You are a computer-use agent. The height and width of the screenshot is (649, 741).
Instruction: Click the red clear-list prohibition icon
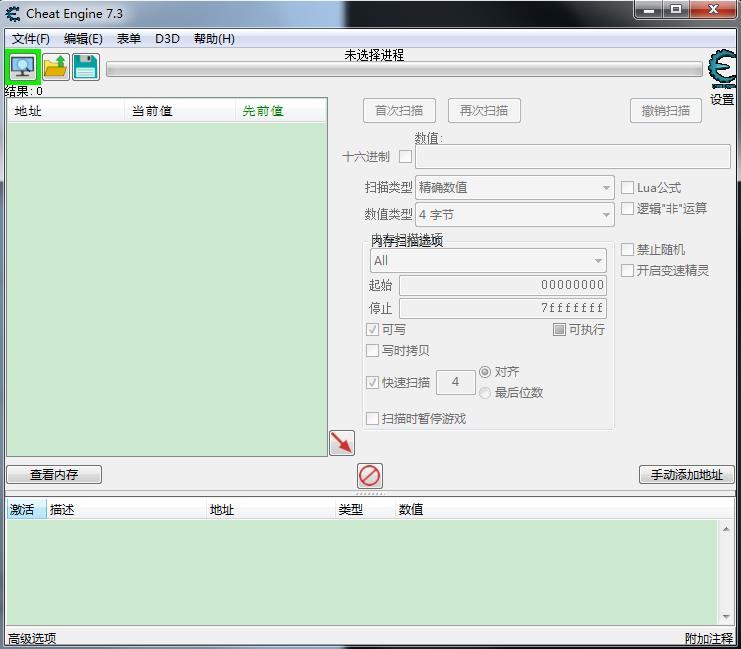(x=370, y=476)
